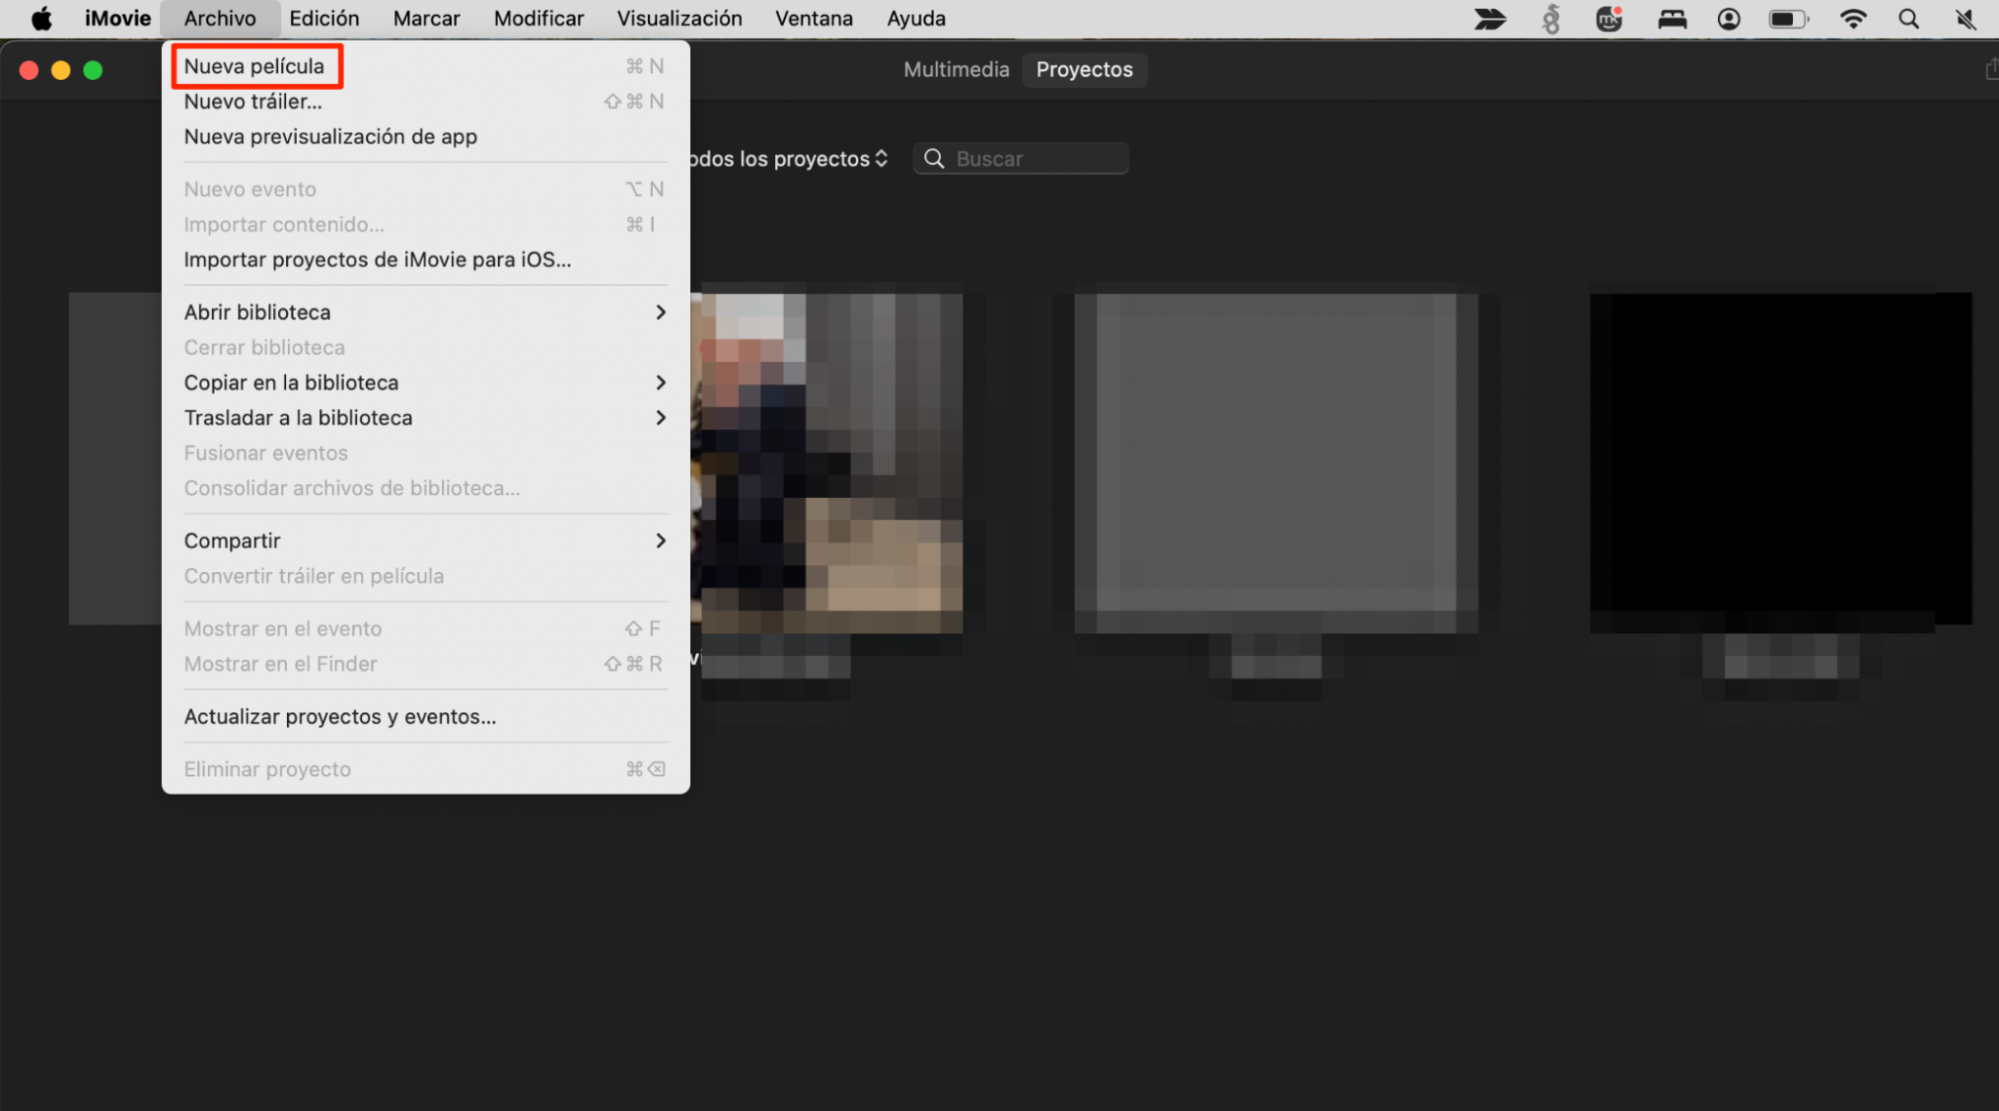Open the iMovie application menu

pos(117,18)
